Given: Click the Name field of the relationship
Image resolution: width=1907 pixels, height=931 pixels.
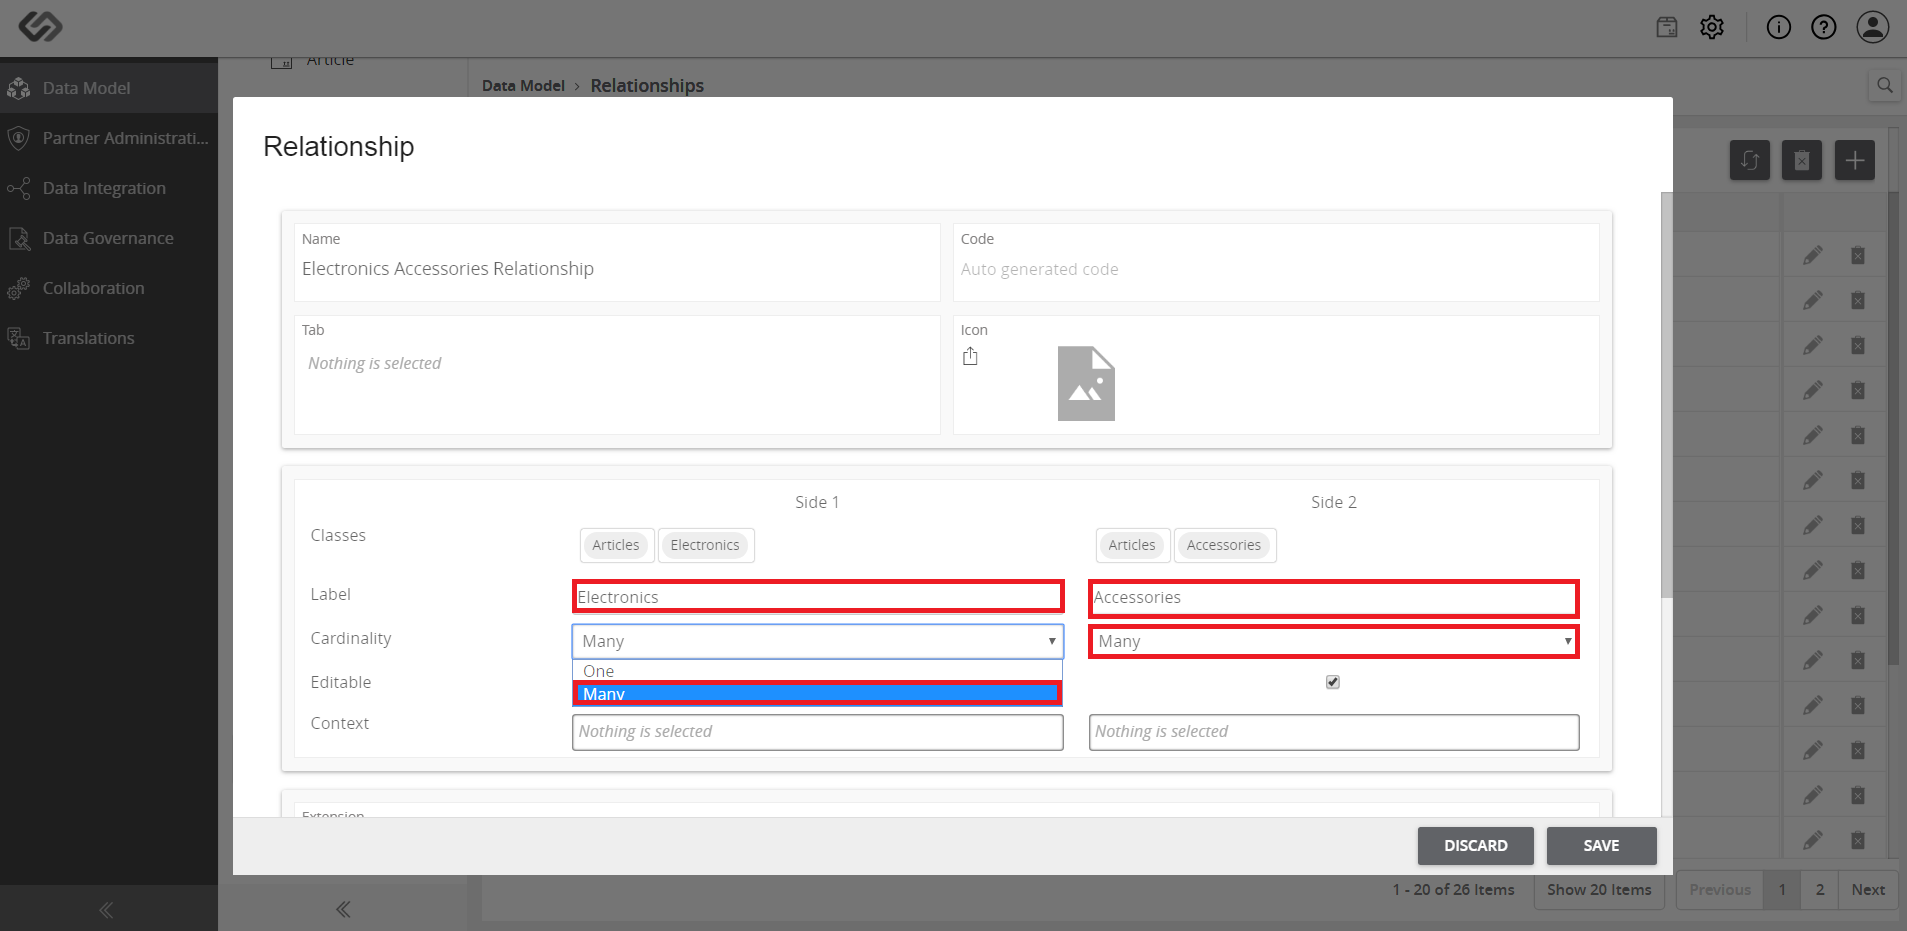Looking at the screenshot, I should (x=617, y=262).
